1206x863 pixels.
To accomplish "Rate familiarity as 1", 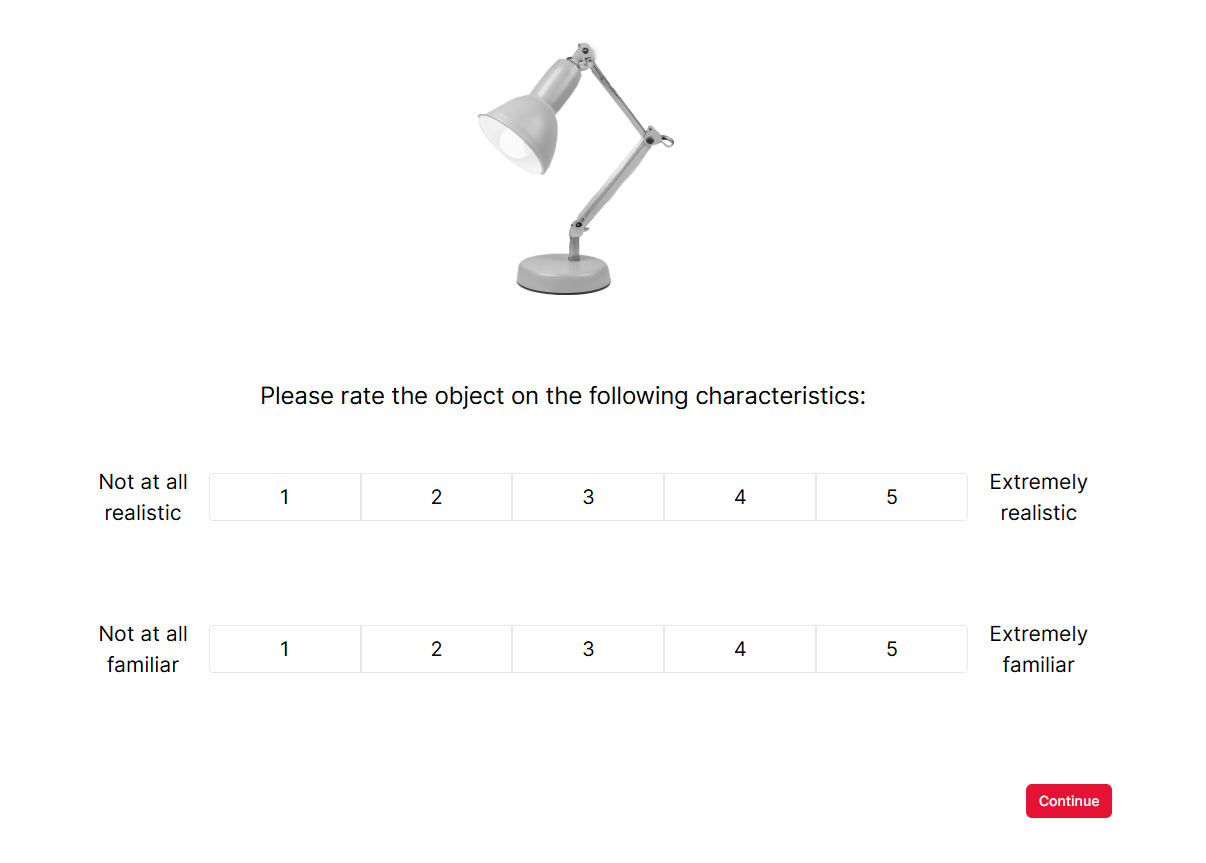I will coord(285,649).
